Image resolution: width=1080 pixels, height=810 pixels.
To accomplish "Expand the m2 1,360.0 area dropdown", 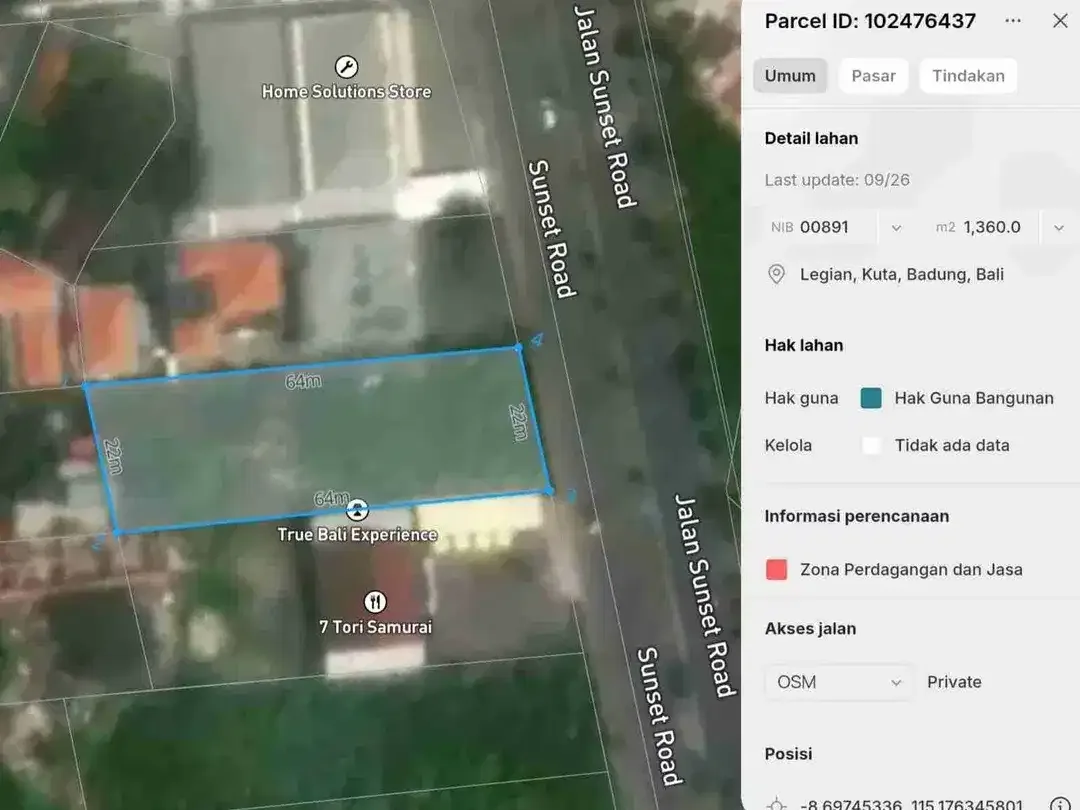I will click(1059, 227).
